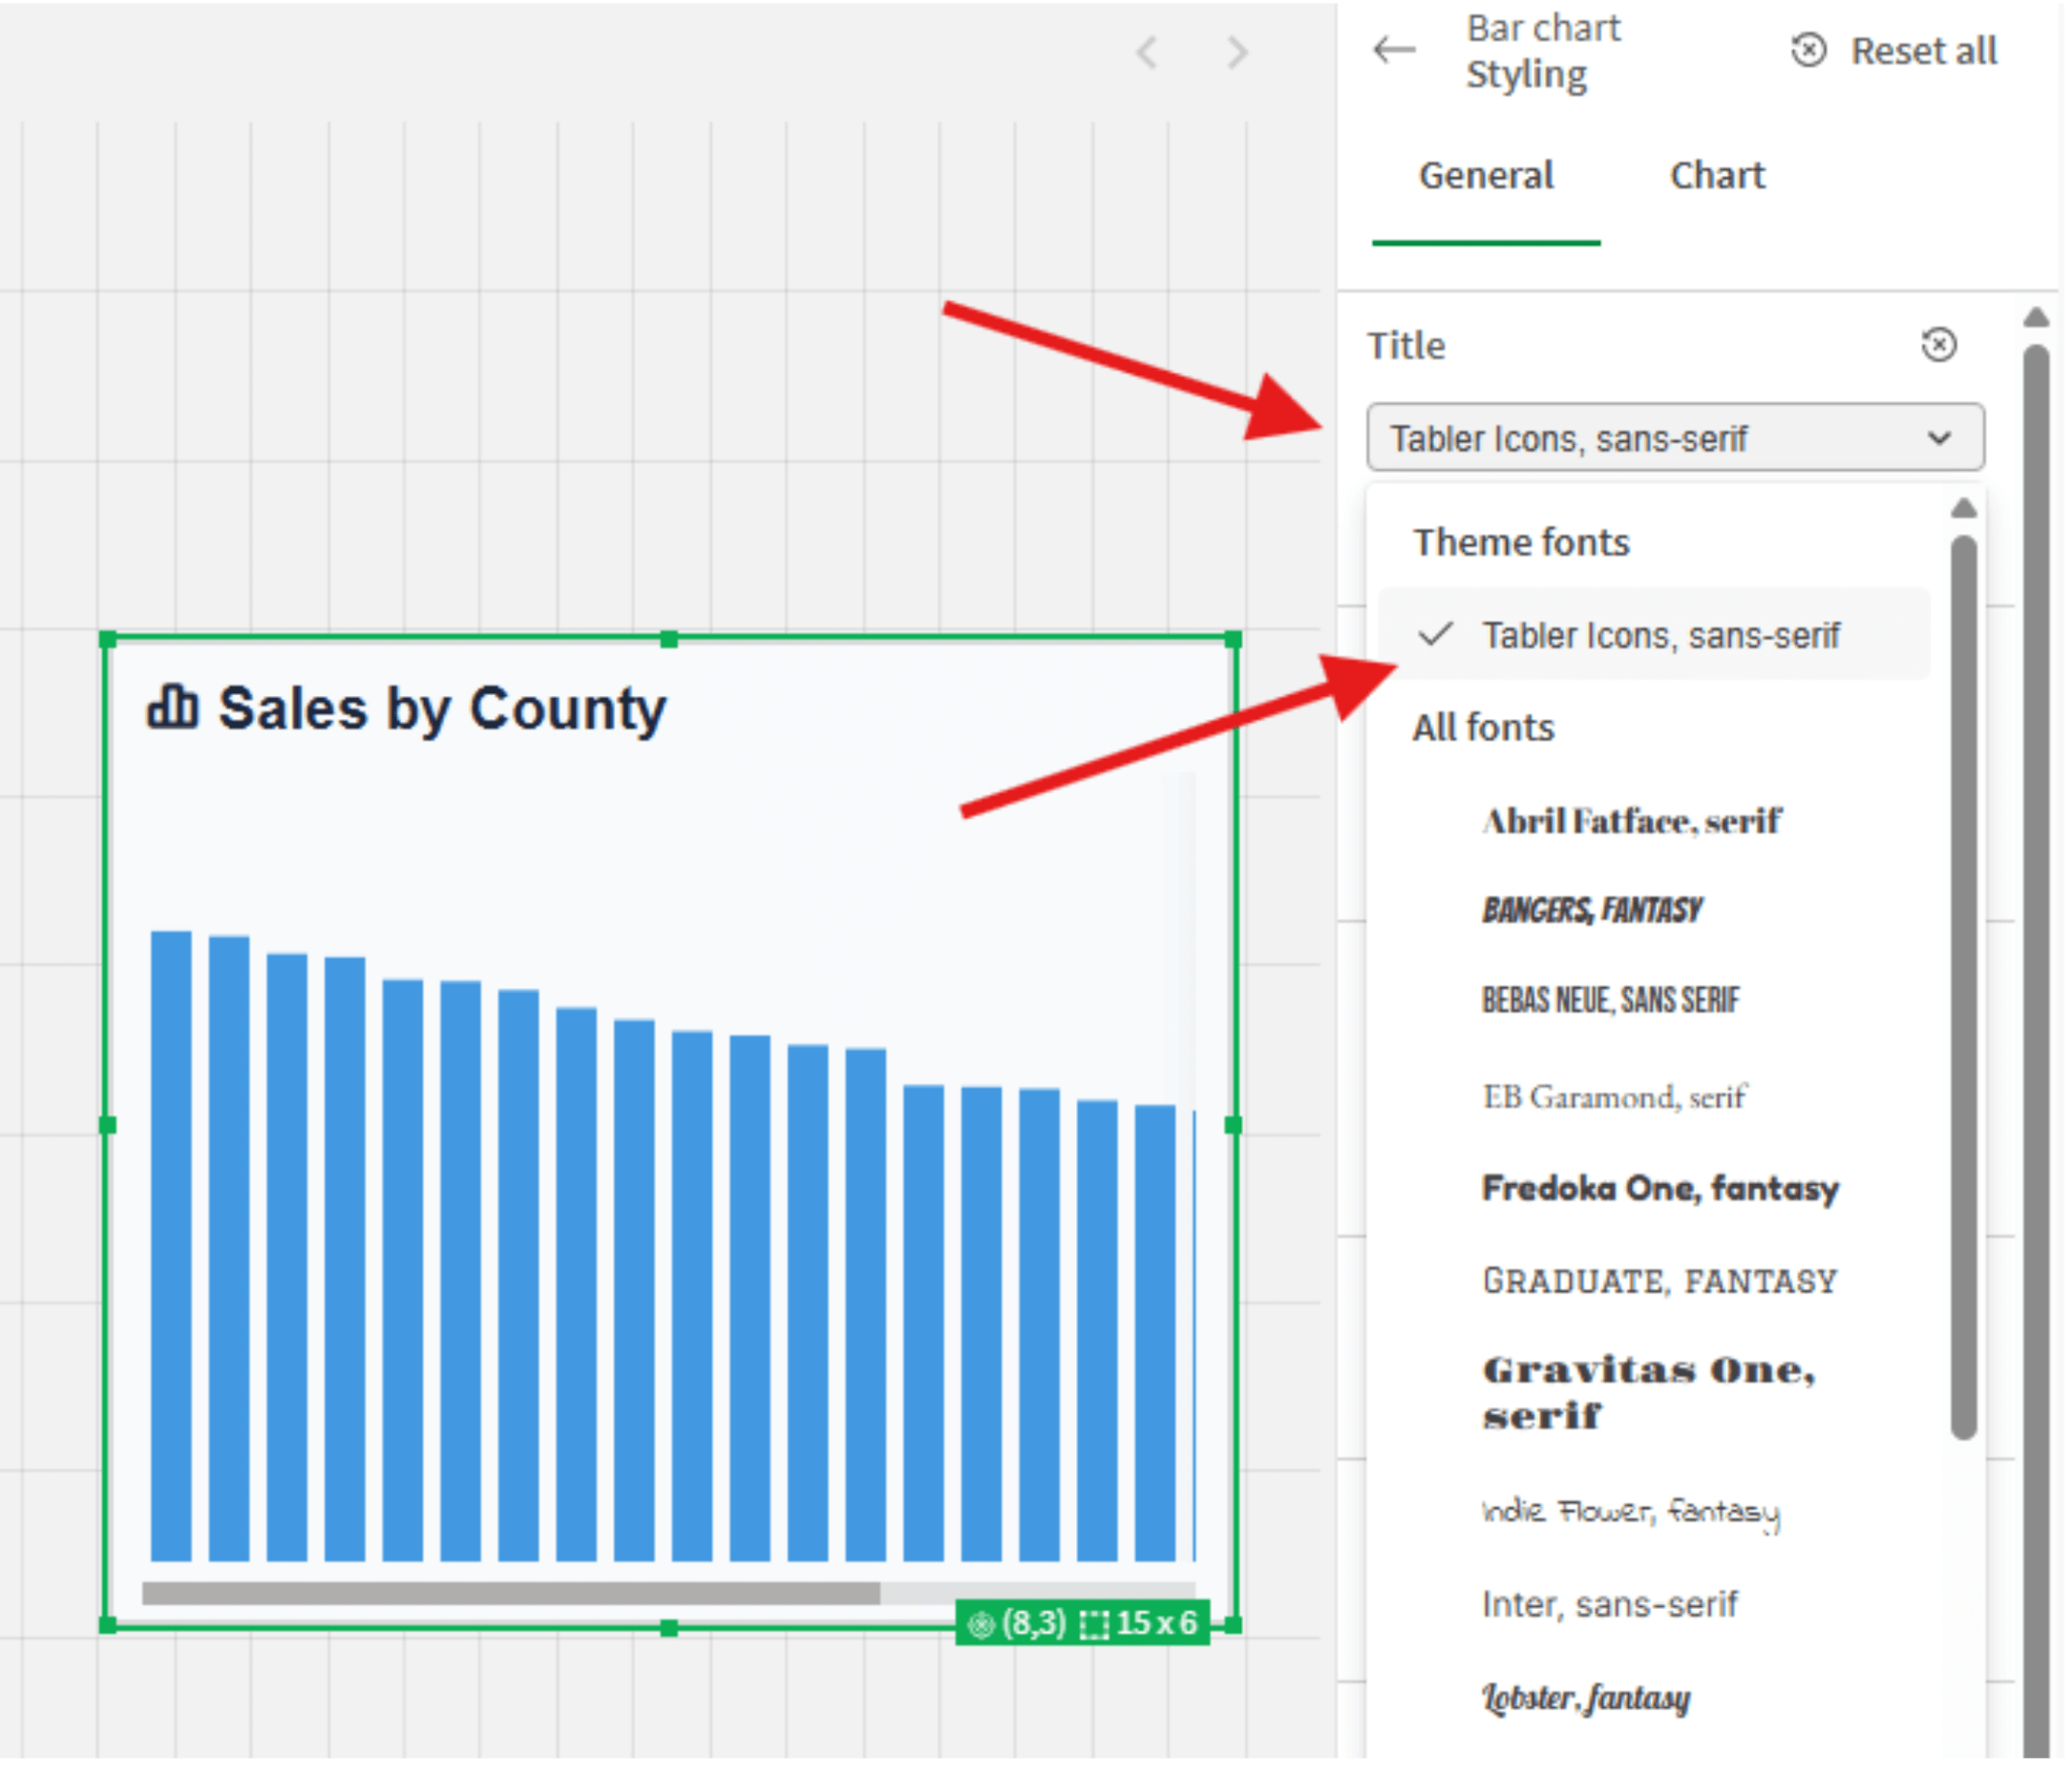Screen dimensions: 2072x1776
Task: Reset the Title styling with the reset icon
Action: click(x=1939, y=345)
